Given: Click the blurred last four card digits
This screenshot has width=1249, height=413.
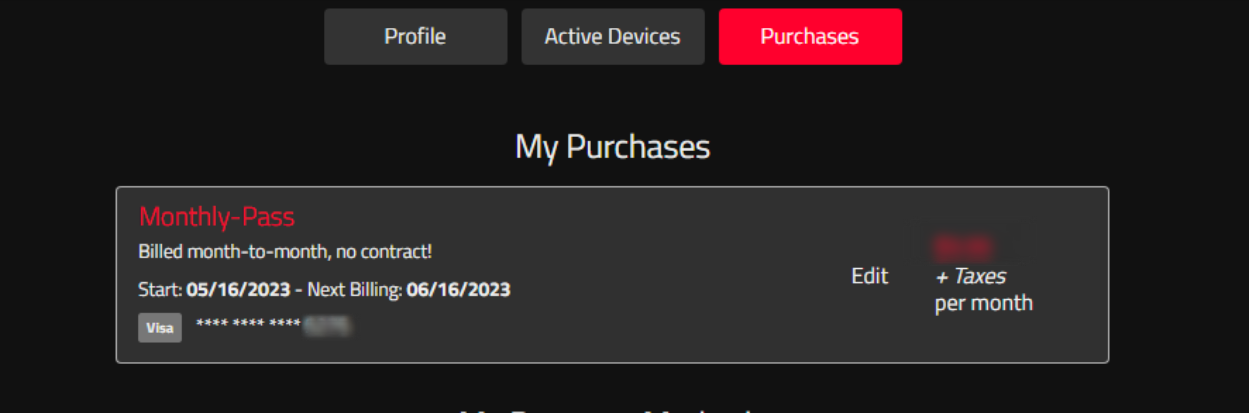Looking at the screenshot, I should 328,326.
